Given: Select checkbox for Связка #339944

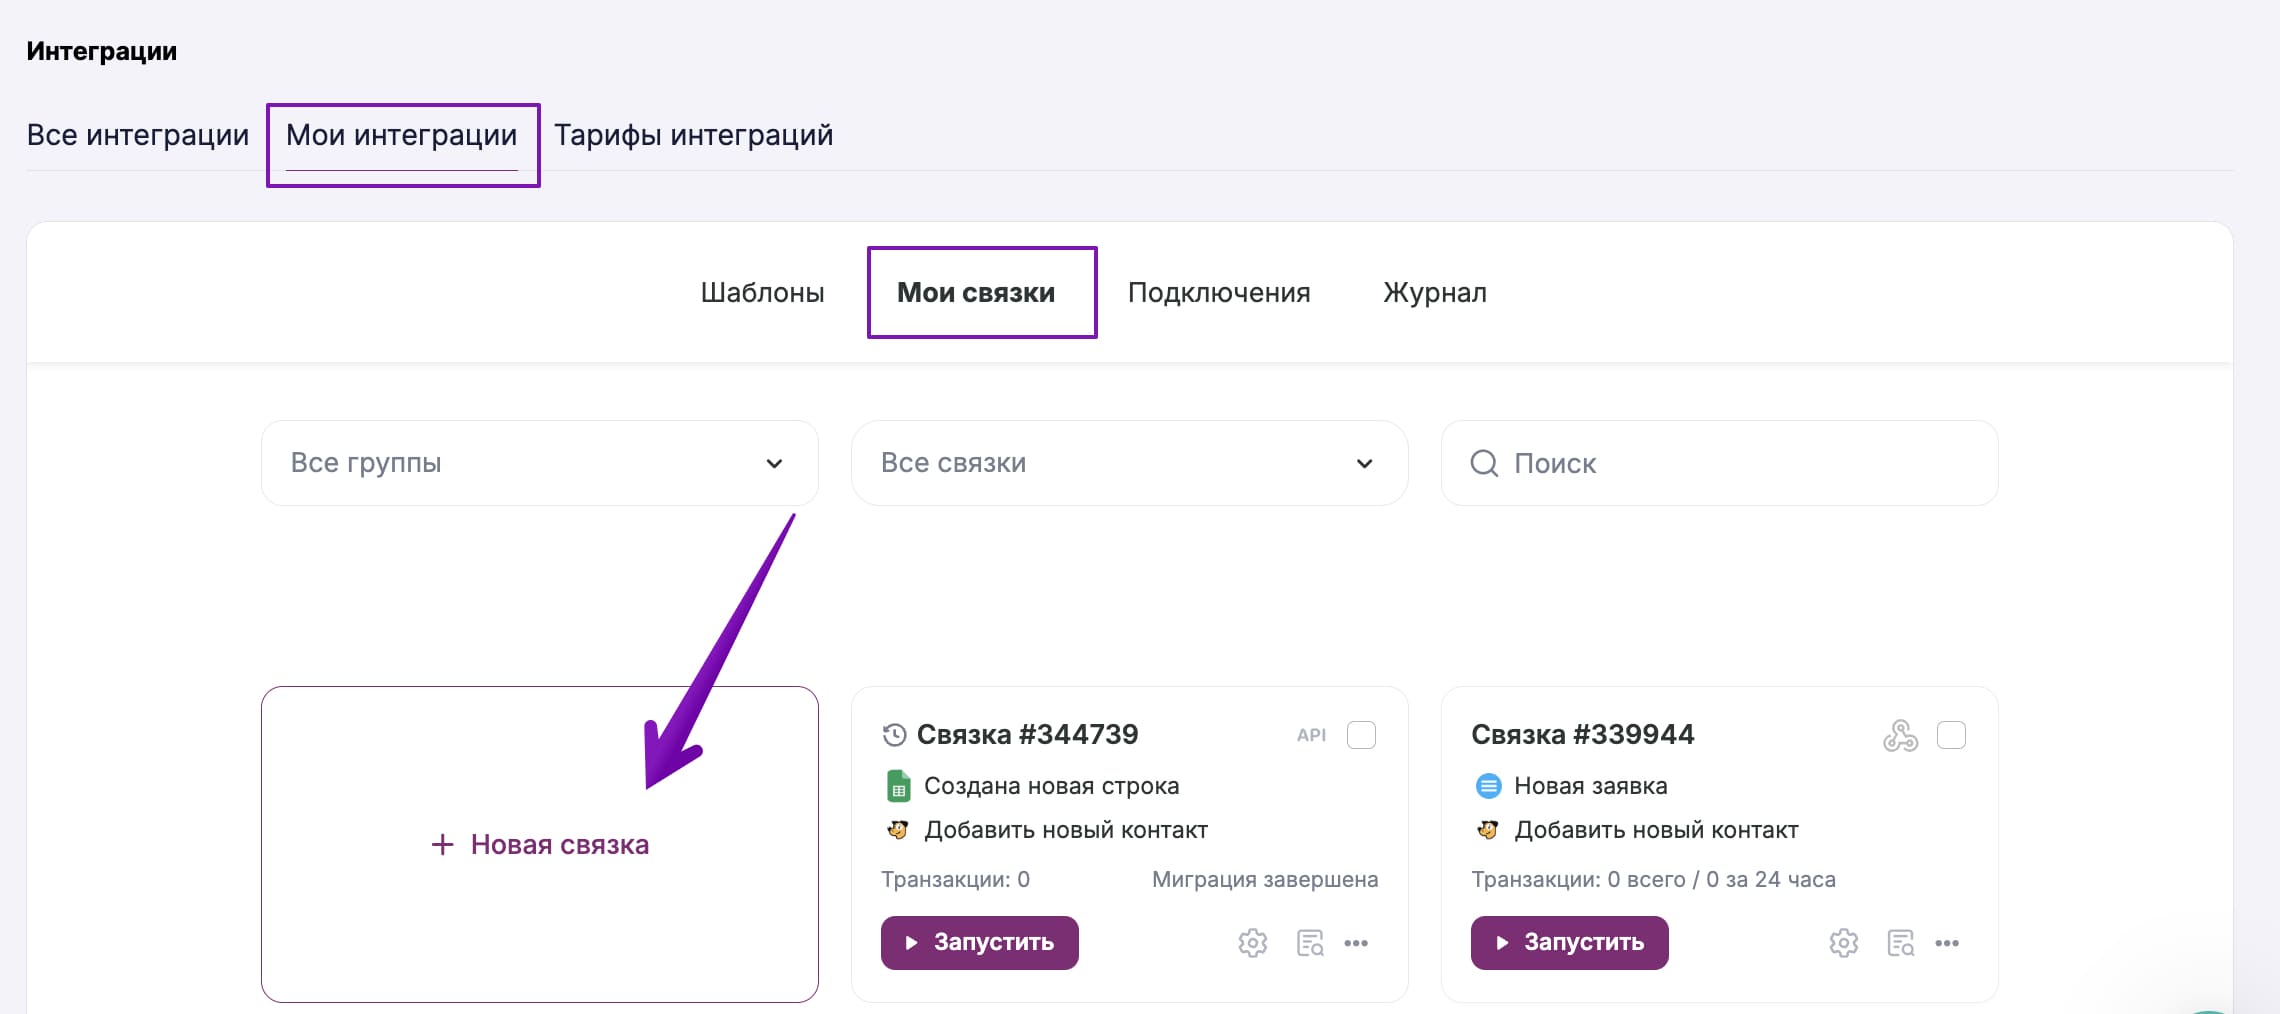Looking at the screenshot, I should (1951, 735).
